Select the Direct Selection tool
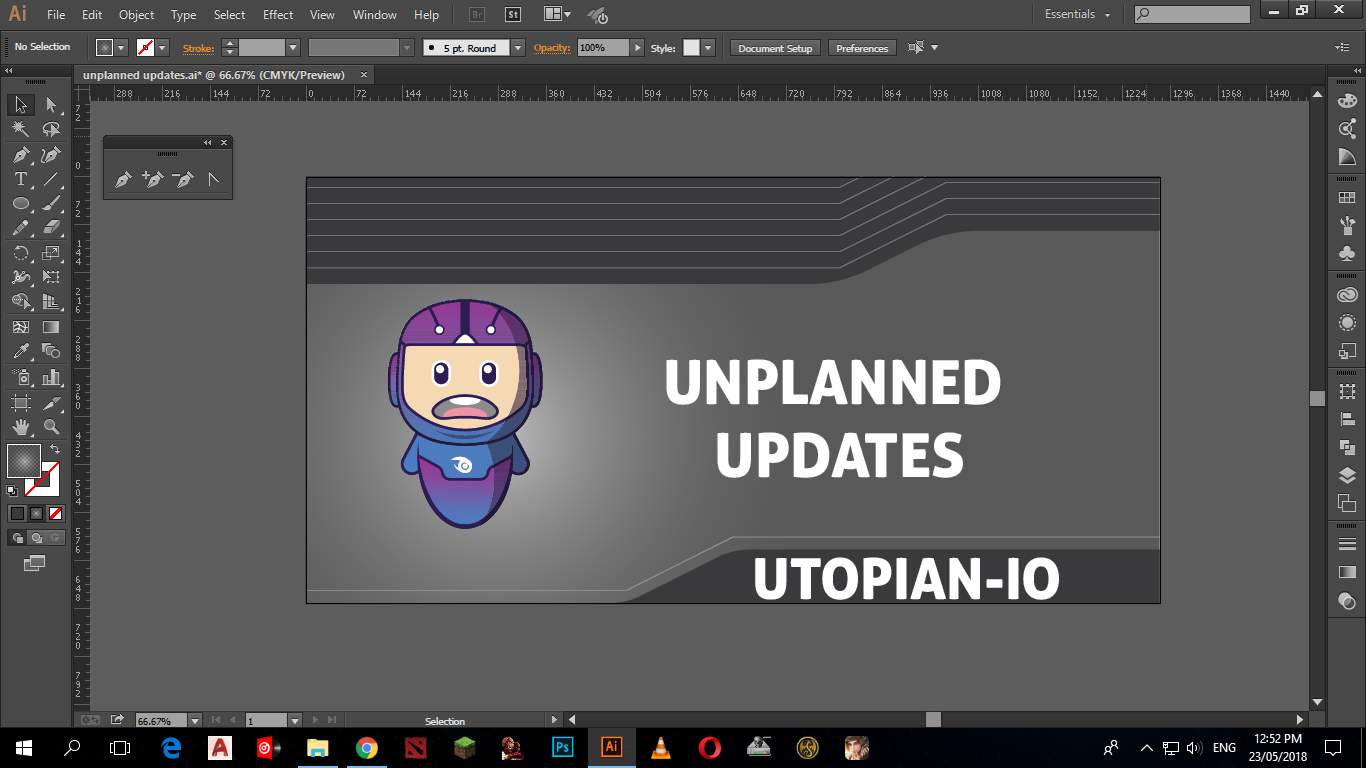This screenshot has width=1366, height=768. [x=51, y=104]
